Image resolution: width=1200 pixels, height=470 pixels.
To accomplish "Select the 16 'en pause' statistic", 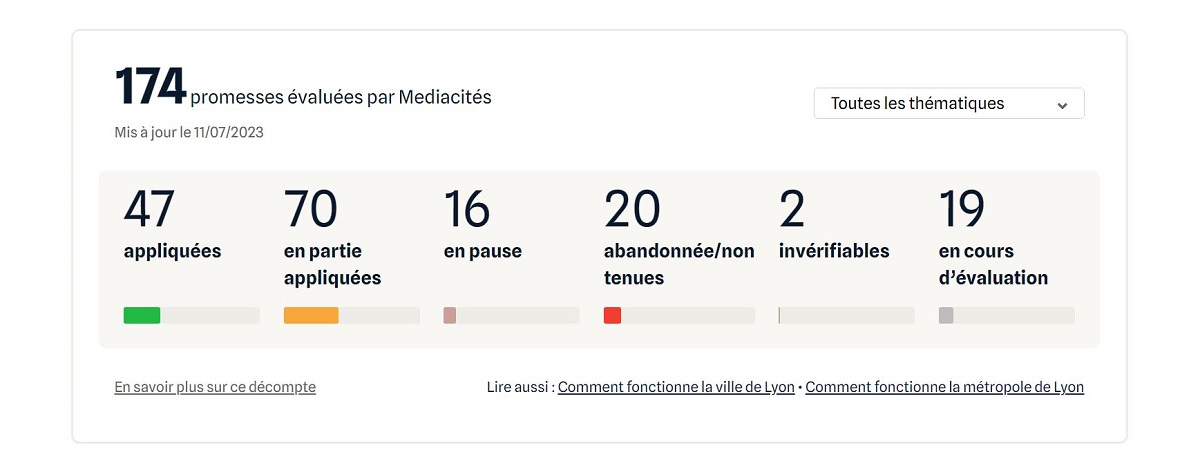I will [x=467, y=209].
